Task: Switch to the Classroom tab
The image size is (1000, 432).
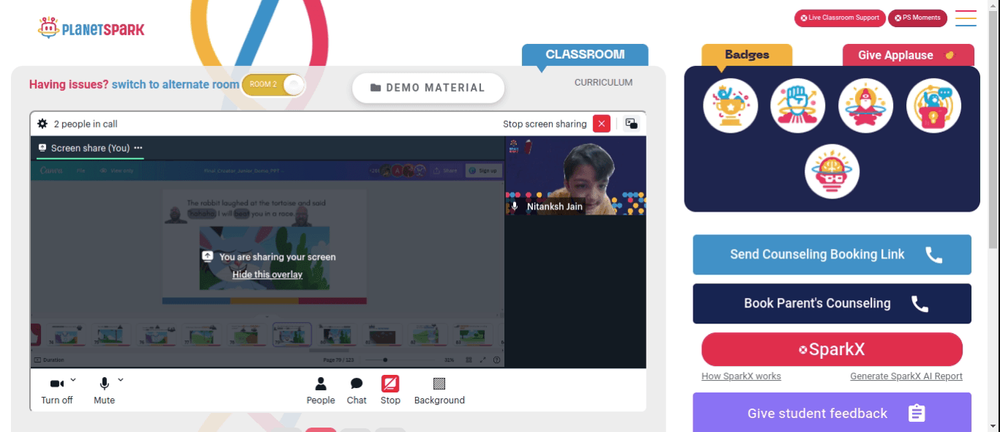Action: pos(585,55)
